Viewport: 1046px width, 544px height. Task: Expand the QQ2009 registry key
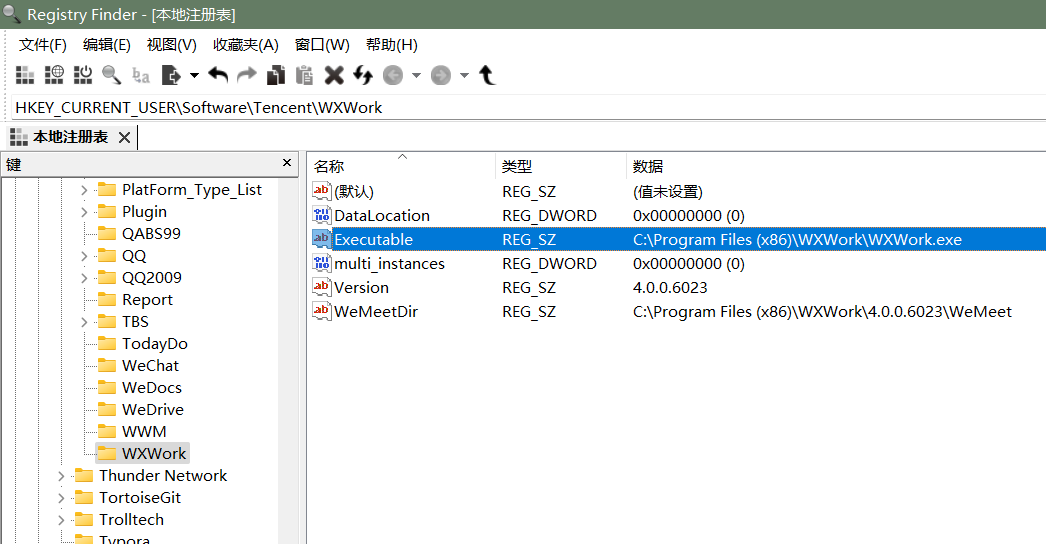coord(84,278)
